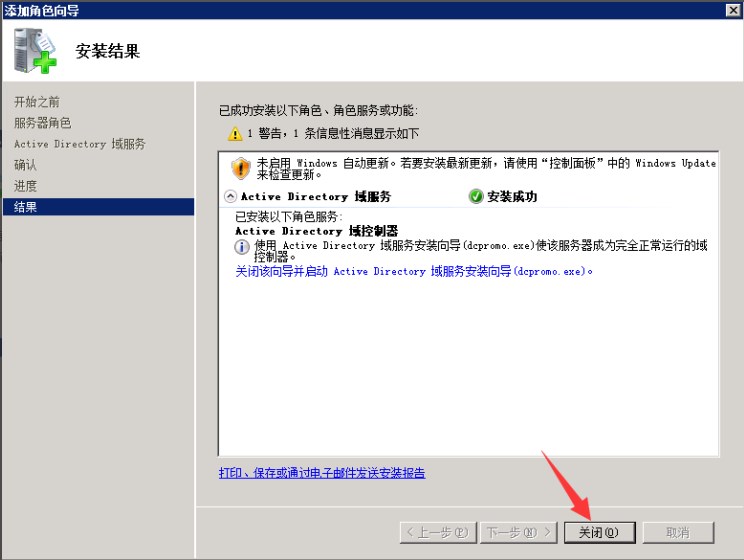Image resolution: width=744 pixels, height=560 pixels.
Task: Close the 添加角色向导 window
Action: (x=733, y=10)
